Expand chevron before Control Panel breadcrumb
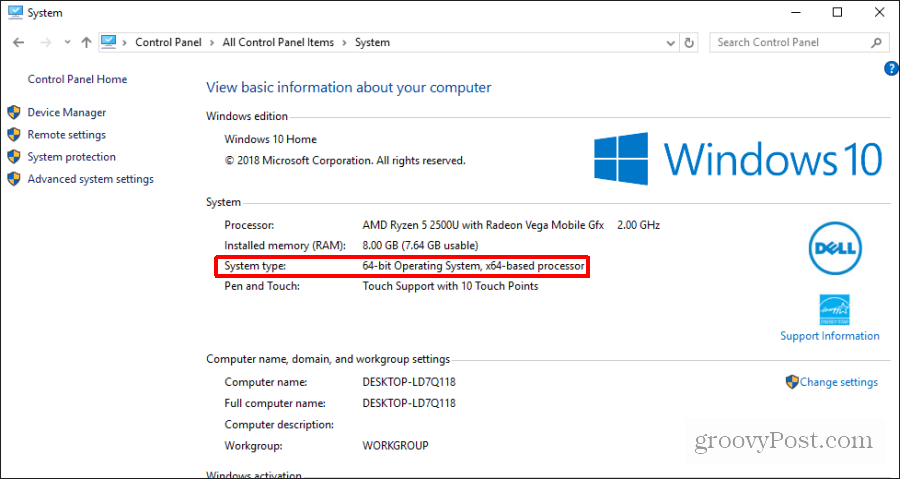This screenshot has width=900, height=479. pyautogui.click(x=125, y=42)
